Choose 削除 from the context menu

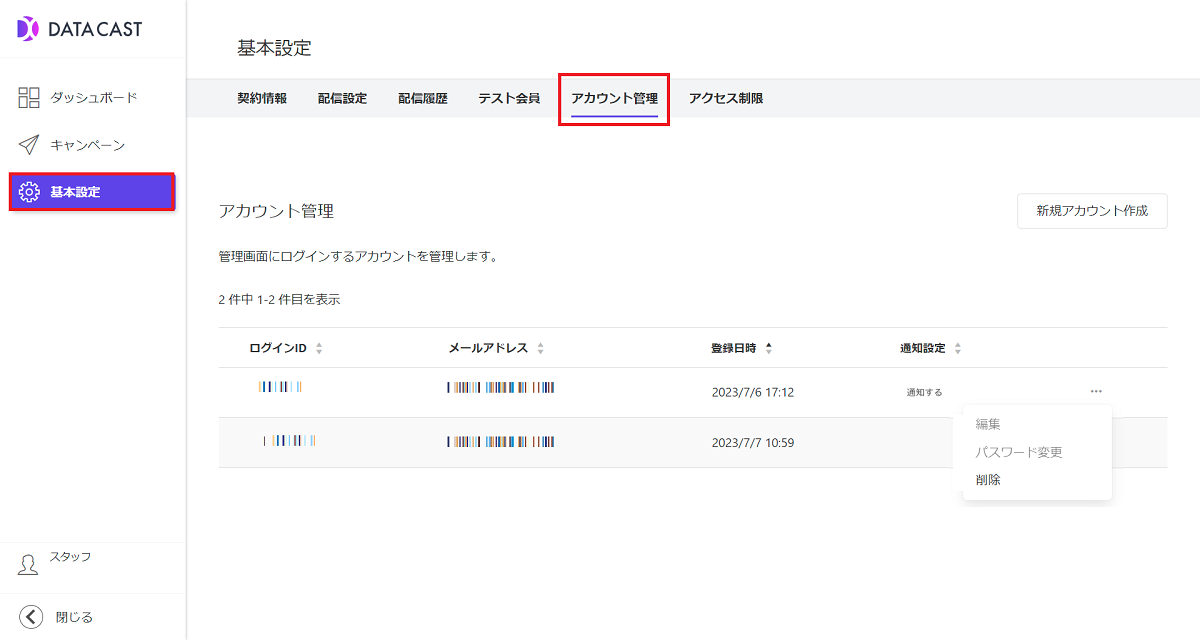pyautogui.click(x=988, y=480)
